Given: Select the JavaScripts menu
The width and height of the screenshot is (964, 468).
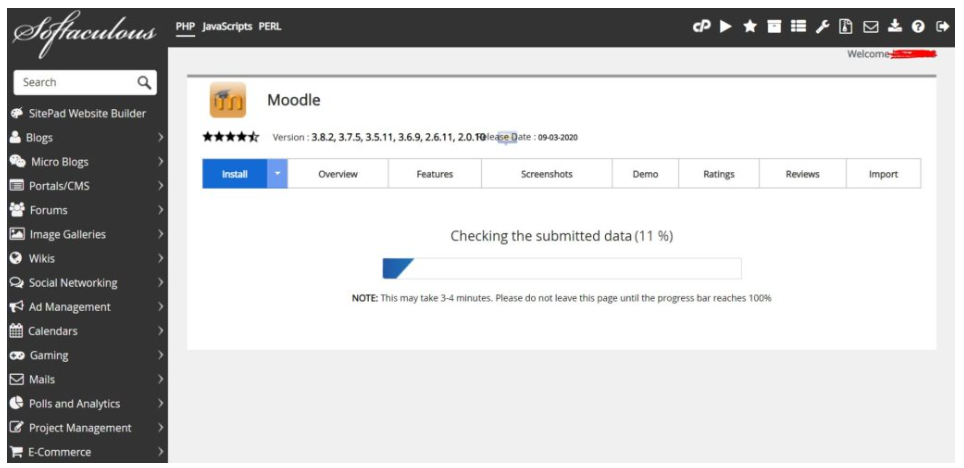Looking at the screenshot, I should click(227, 26).
